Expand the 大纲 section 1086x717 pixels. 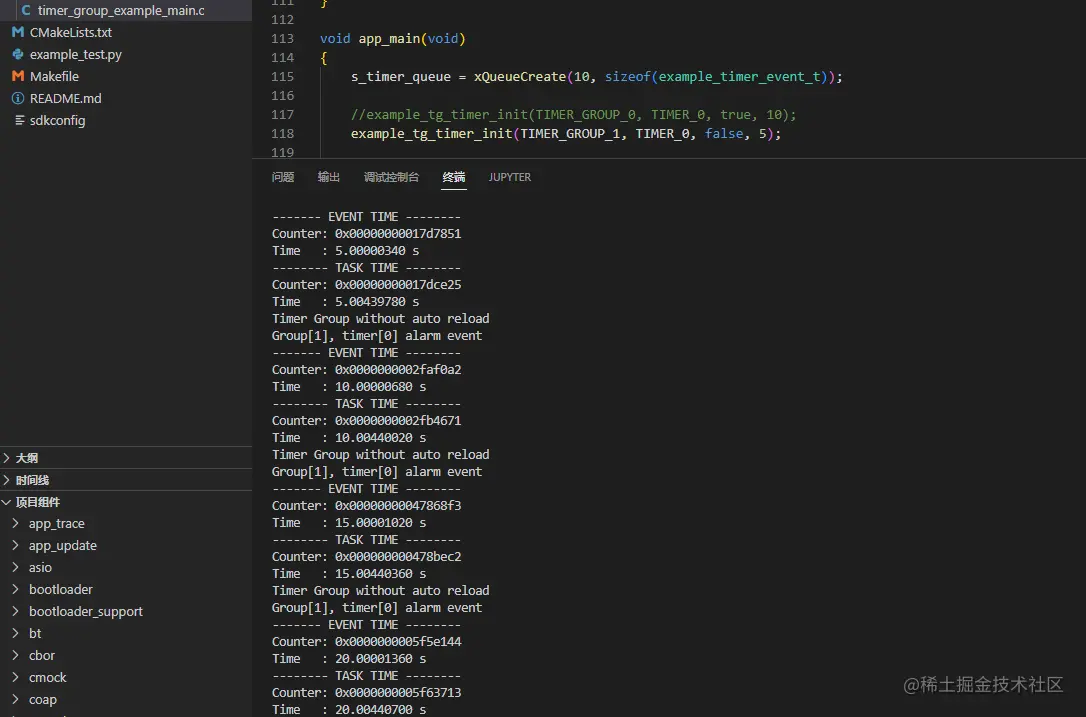[126, 458]
